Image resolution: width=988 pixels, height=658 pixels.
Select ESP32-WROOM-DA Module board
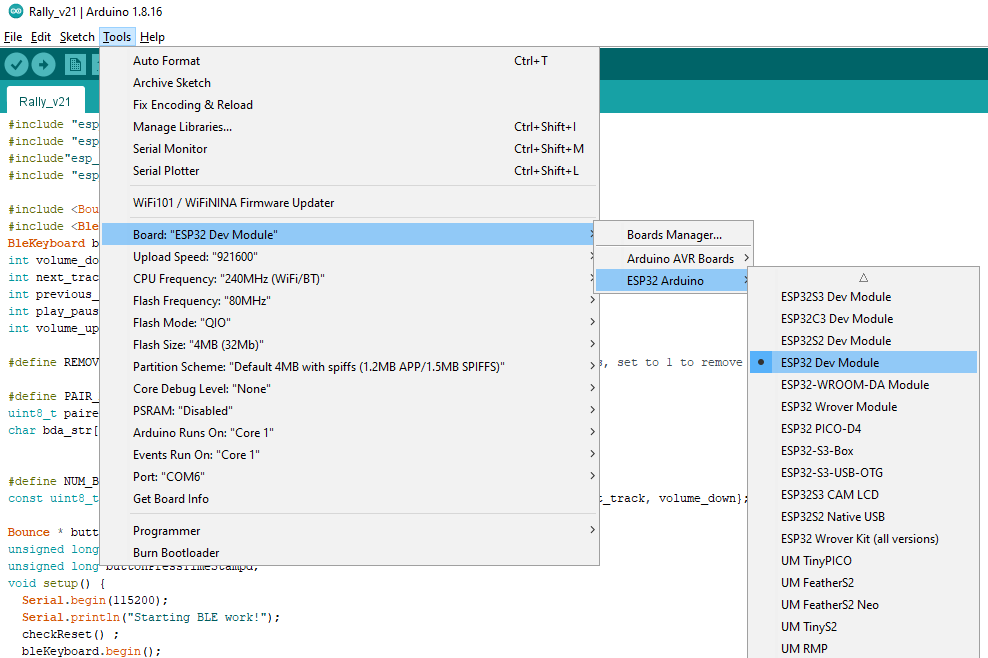(x=863, y=384)
